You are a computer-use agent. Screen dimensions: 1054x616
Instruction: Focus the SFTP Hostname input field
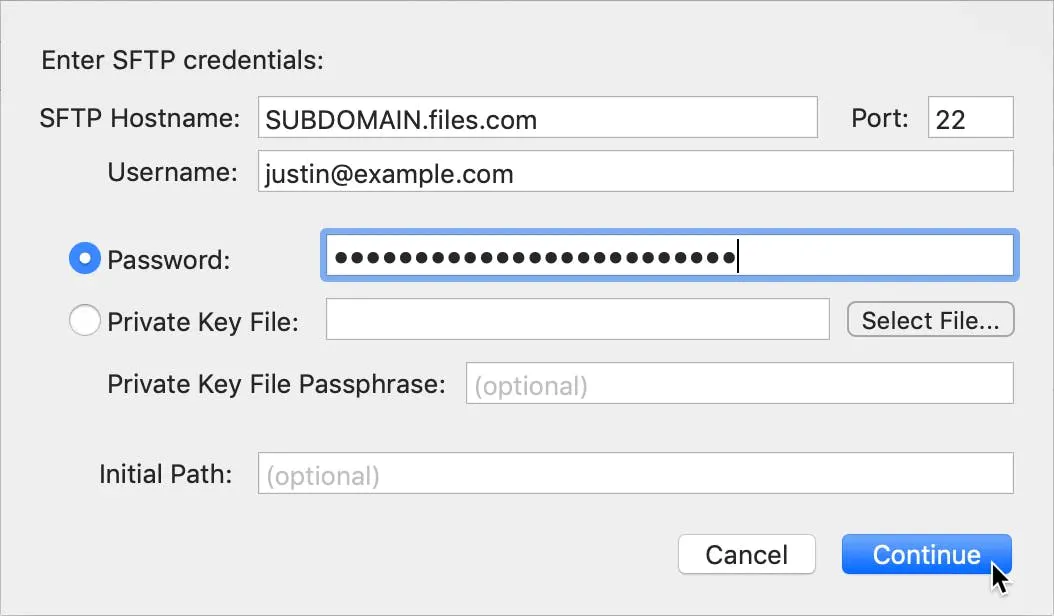[x=538, y=118]
